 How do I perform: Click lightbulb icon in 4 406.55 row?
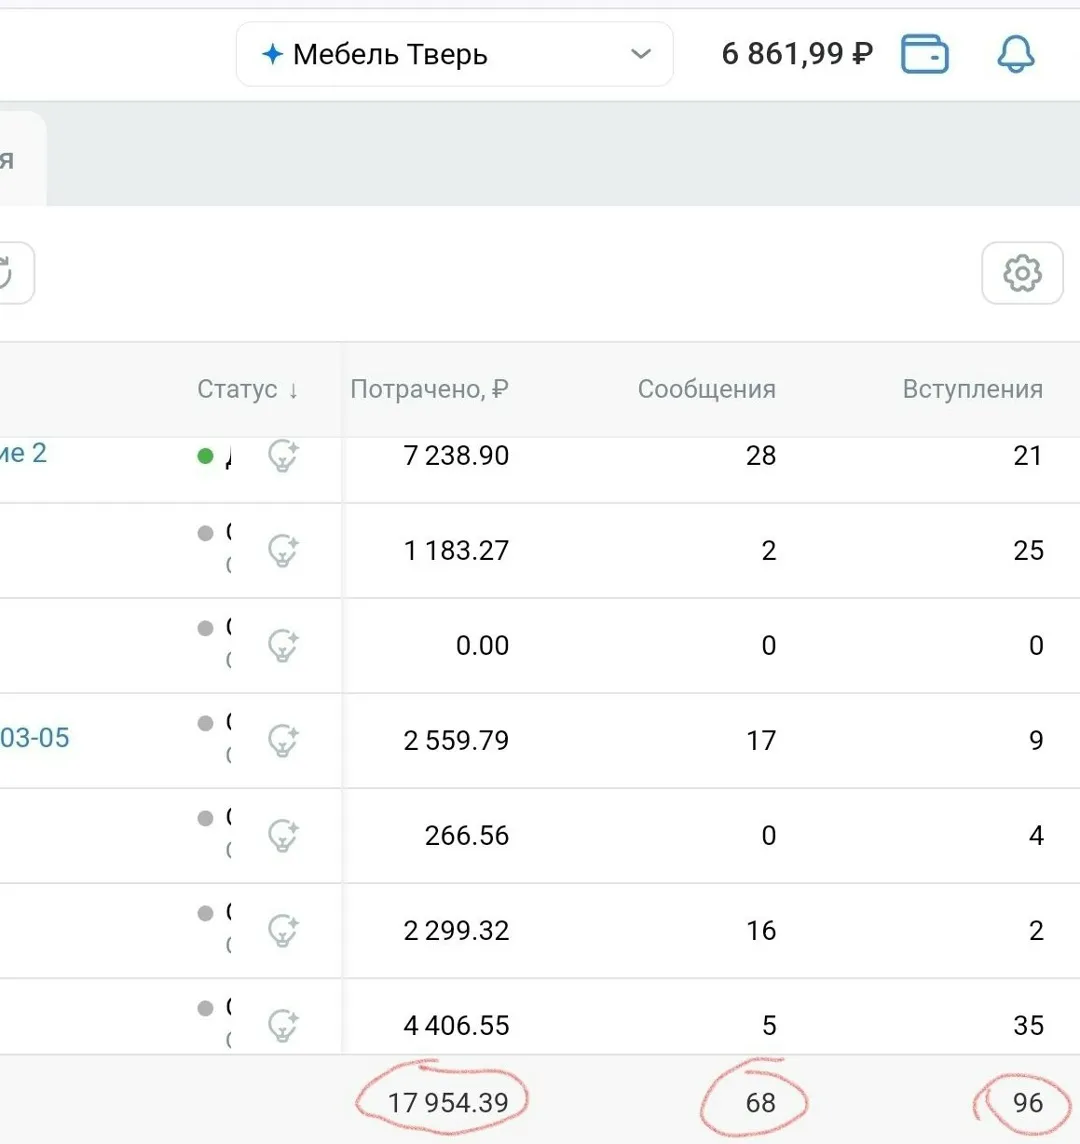[x=283, y=1026]
